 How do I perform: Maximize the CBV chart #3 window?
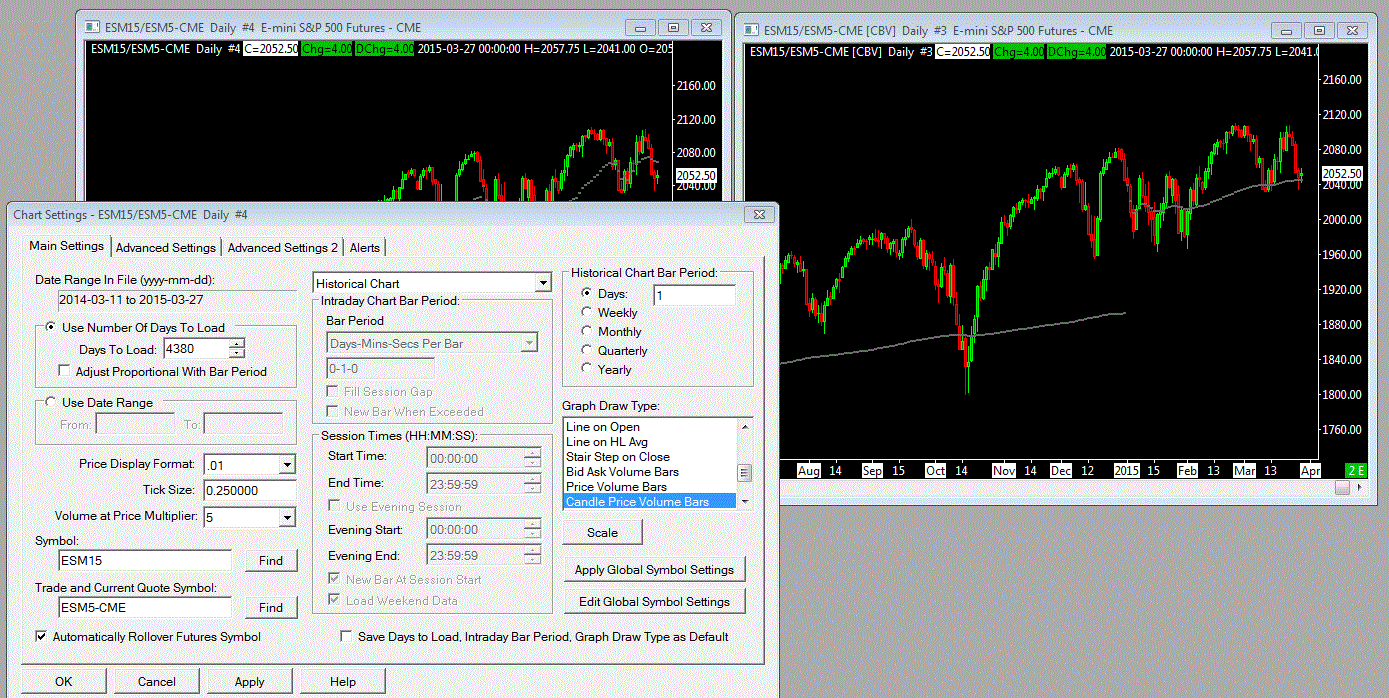click(1319, 31)
